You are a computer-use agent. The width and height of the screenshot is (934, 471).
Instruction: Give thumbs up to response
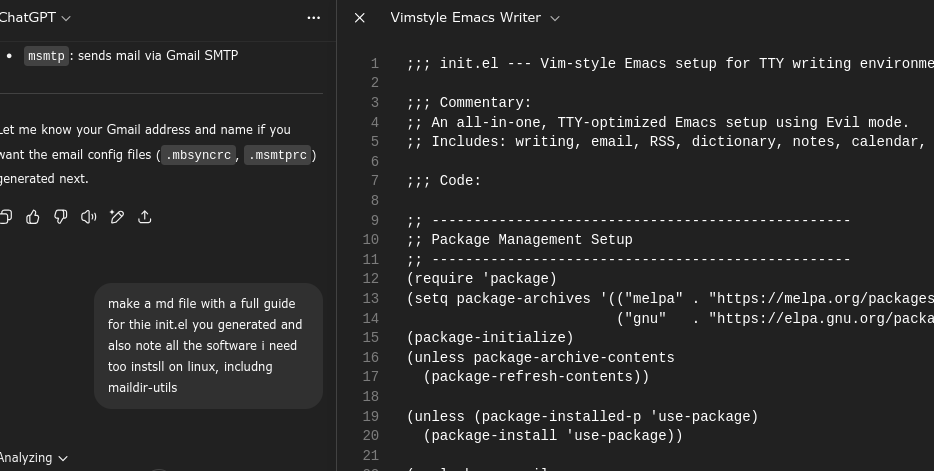coord(33,217)
